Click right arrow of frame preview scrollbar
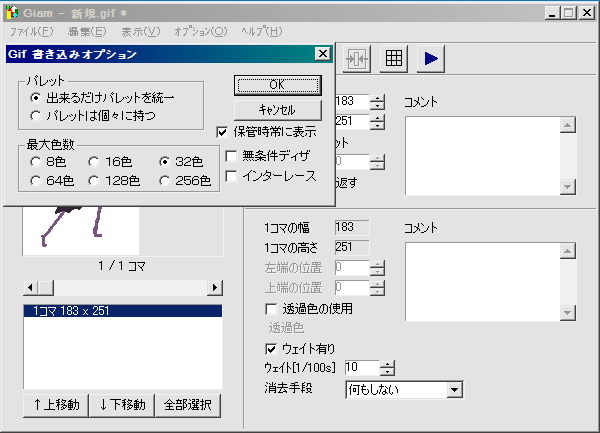Screen dimensions: 600x433 click(215, 288)
